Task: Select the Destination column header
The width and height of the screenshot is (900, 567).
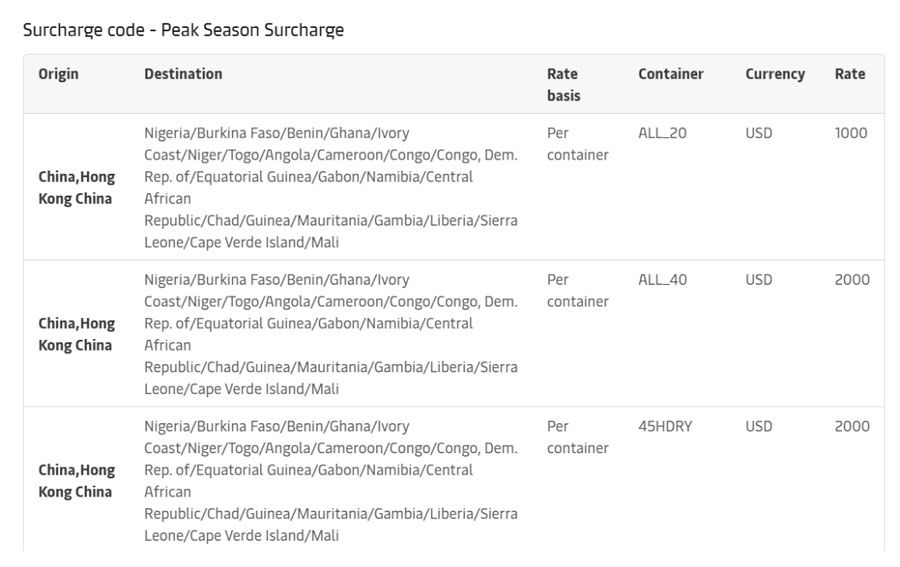Action: point(183,74)
